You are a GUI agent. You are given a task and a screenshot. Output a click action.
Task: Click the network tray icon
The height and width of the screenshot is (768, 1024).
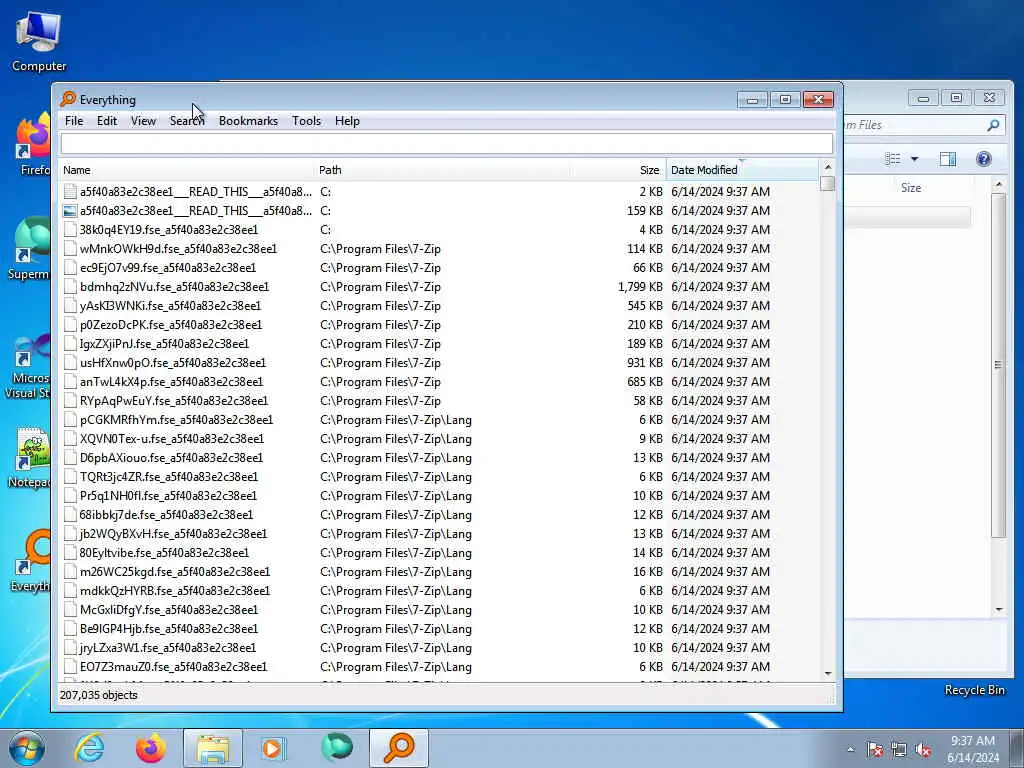[x=899, y=750]
